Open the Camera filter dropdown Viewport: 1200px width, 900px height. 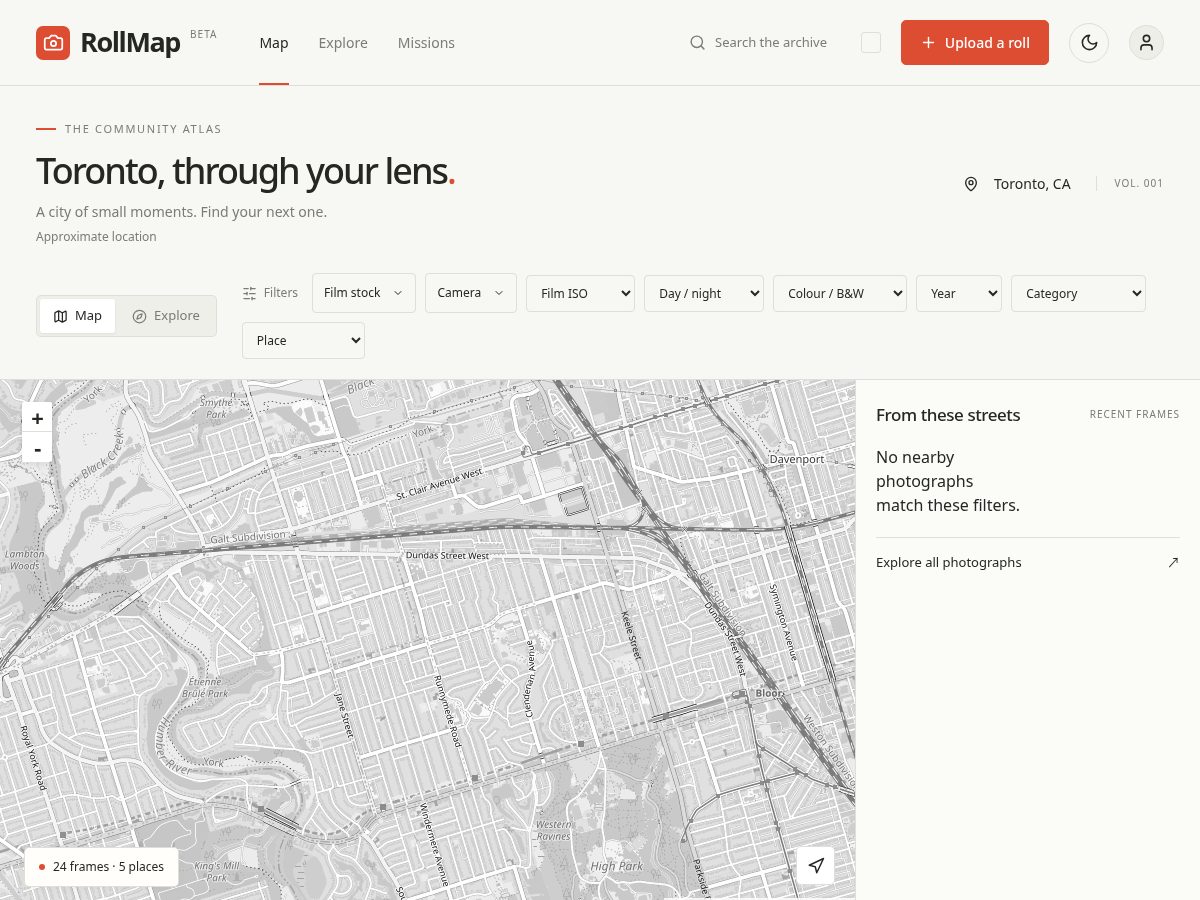coord(471,293)
